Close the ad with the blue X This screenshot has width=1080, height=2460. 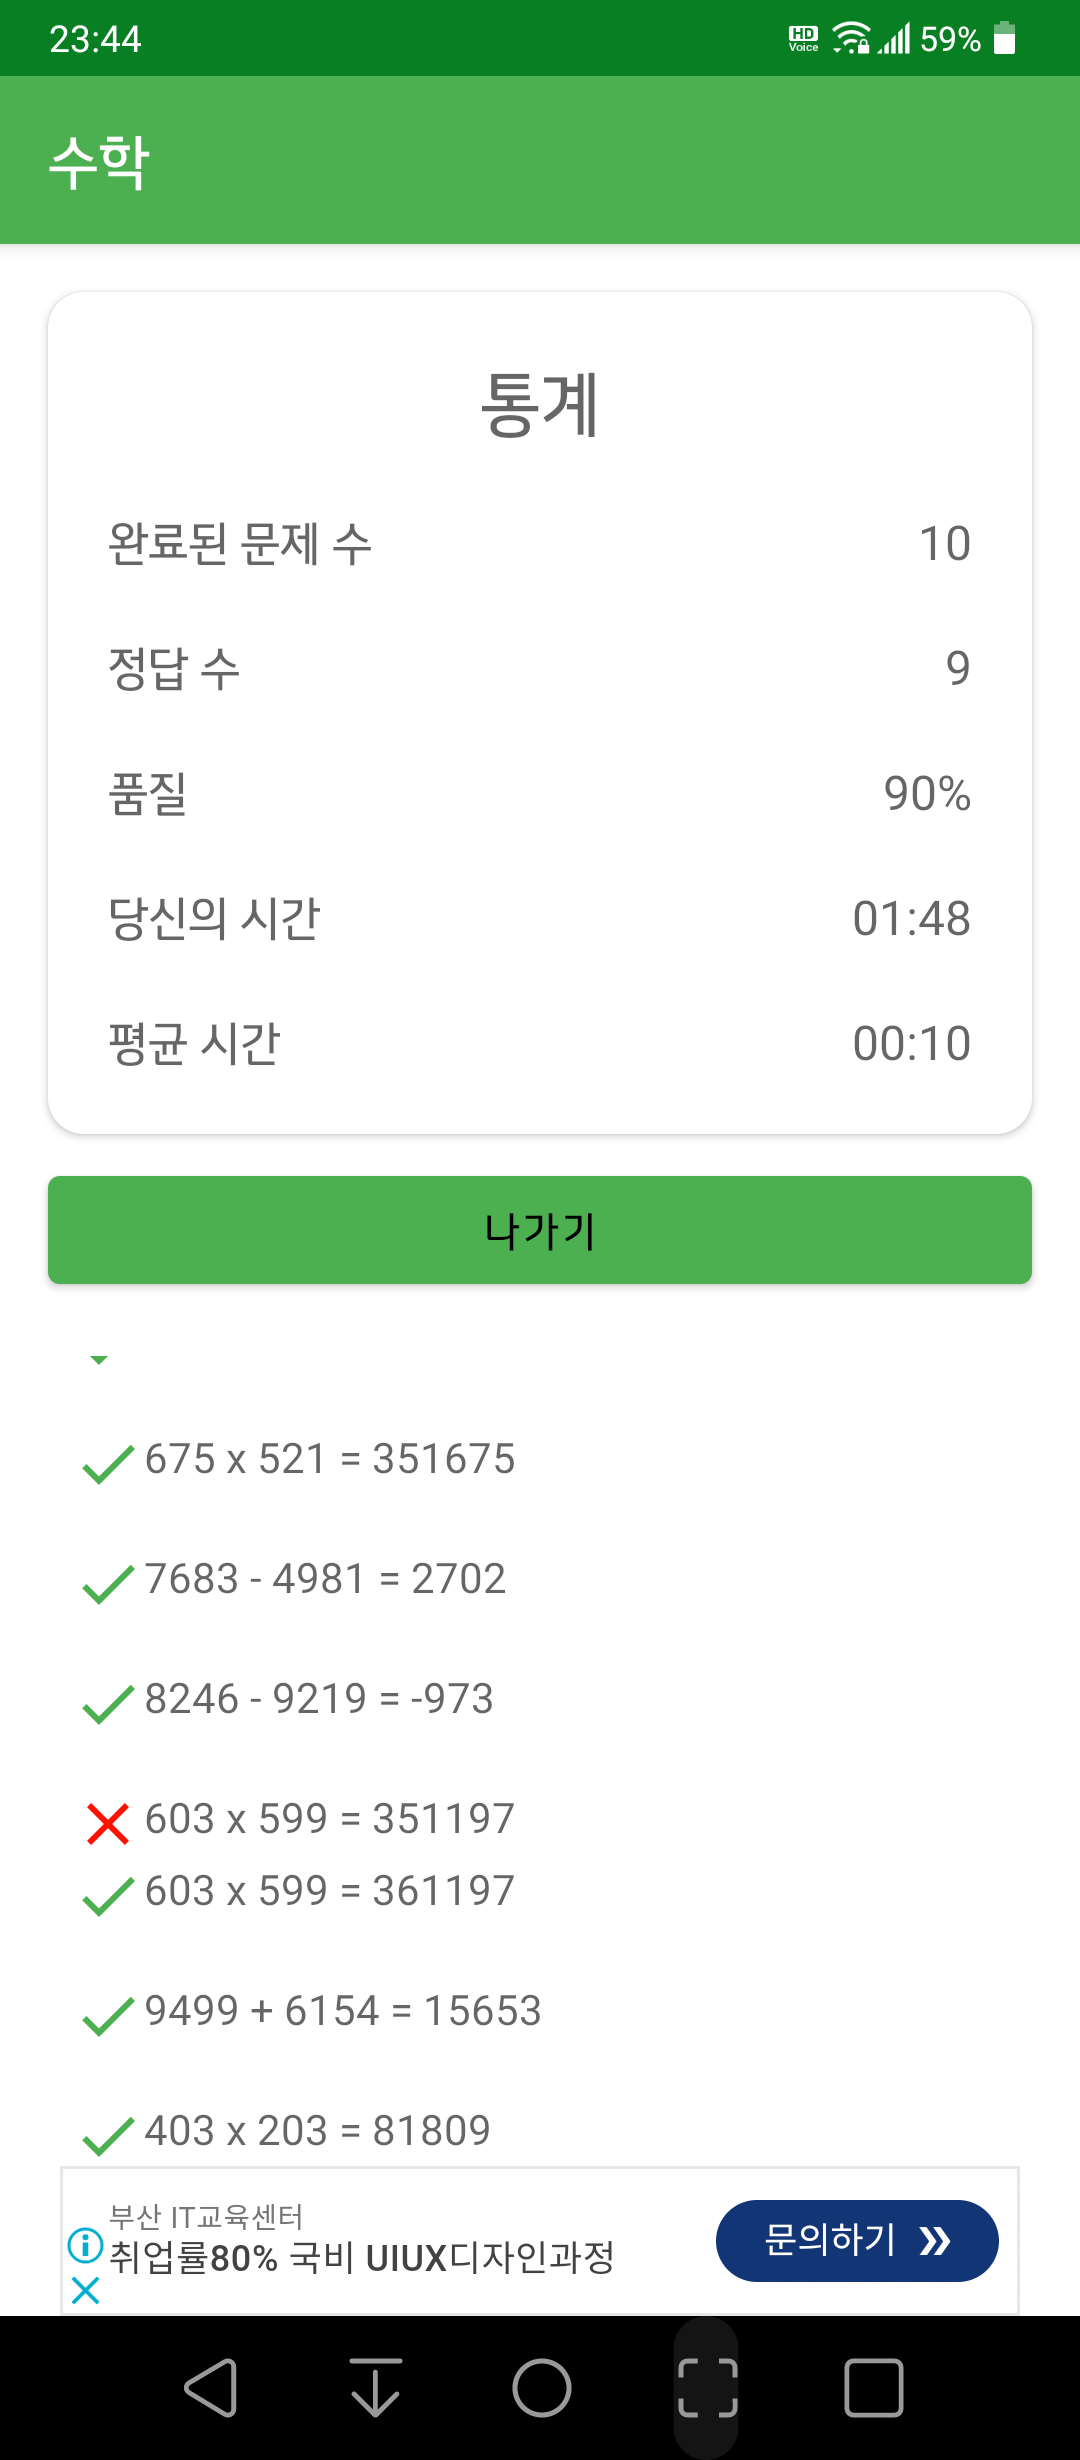click(86, 2290)
